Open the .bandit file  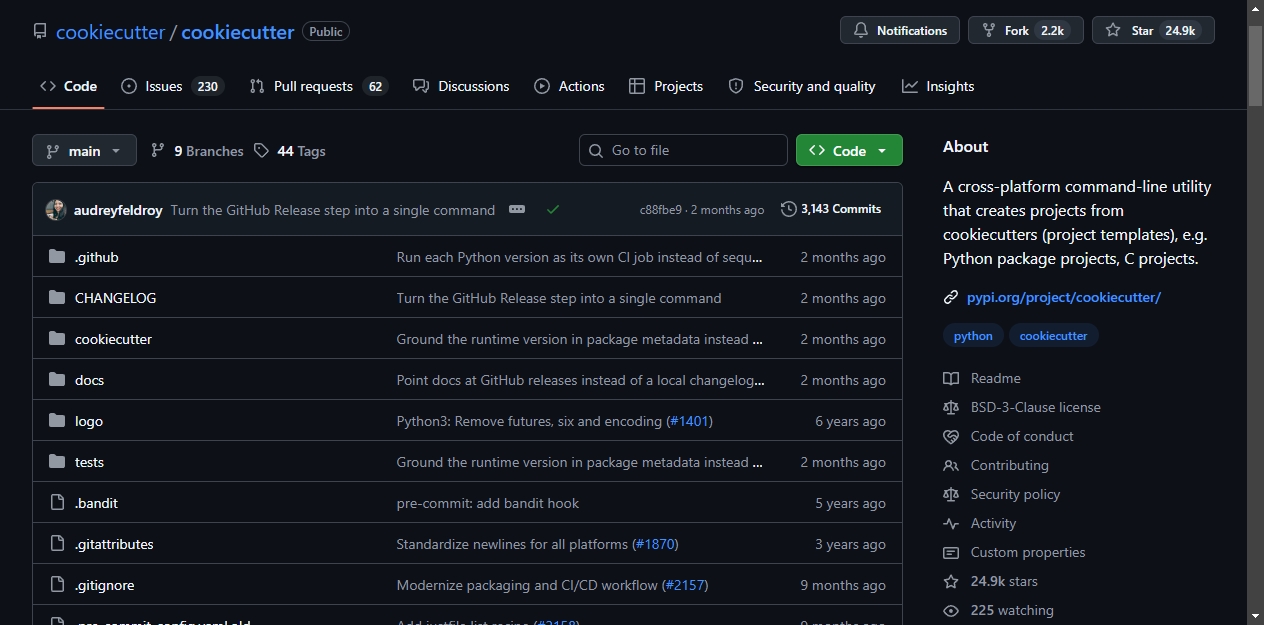[x=97, y=503]
